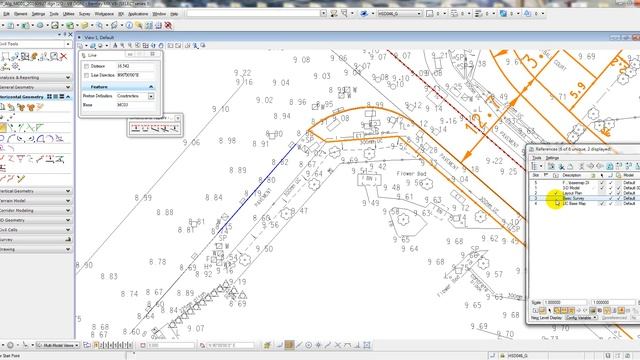Click View Next icon in View 1 toolbar
This screenshot has height=360, width=640.
point(178,46)
